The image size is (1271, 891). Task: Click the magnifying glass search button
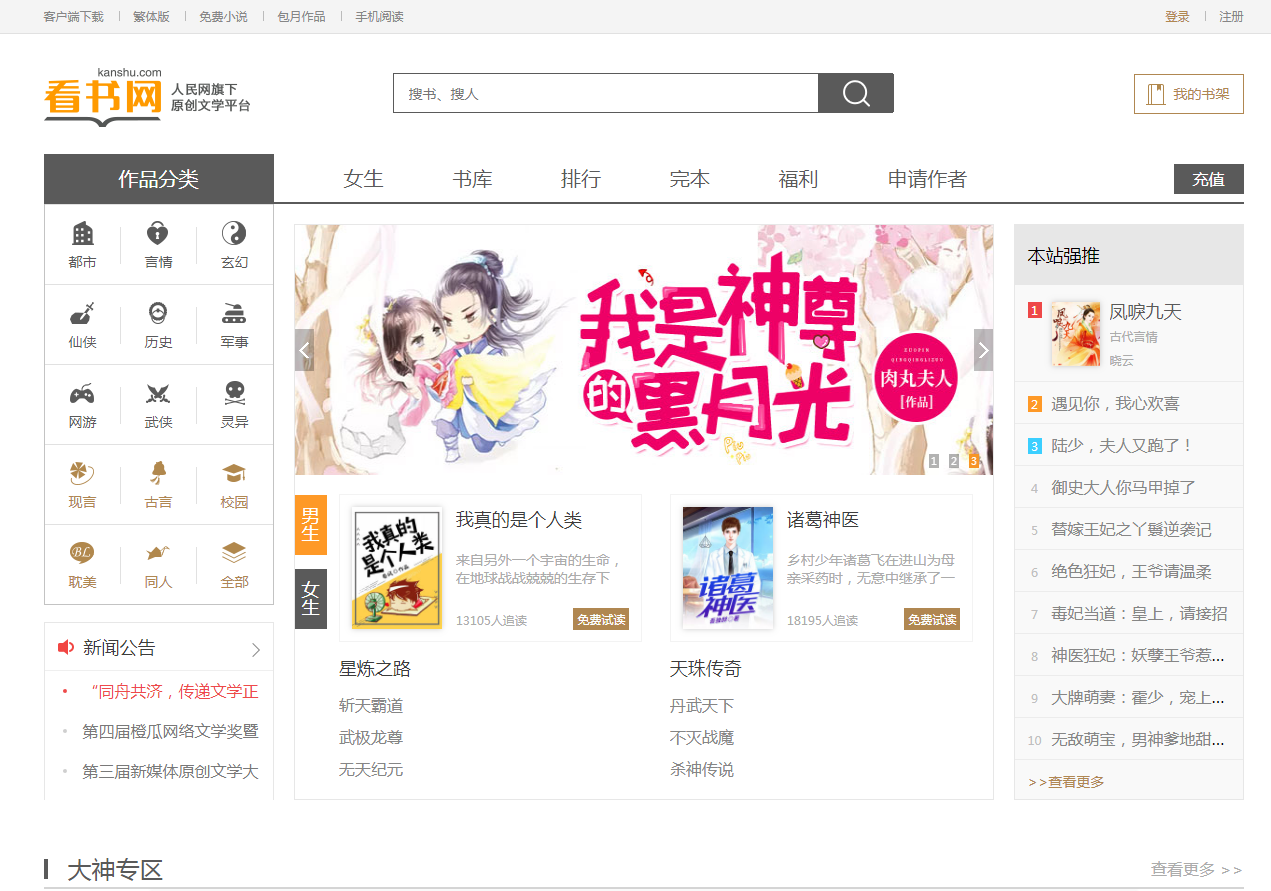[x=855, y=93]
